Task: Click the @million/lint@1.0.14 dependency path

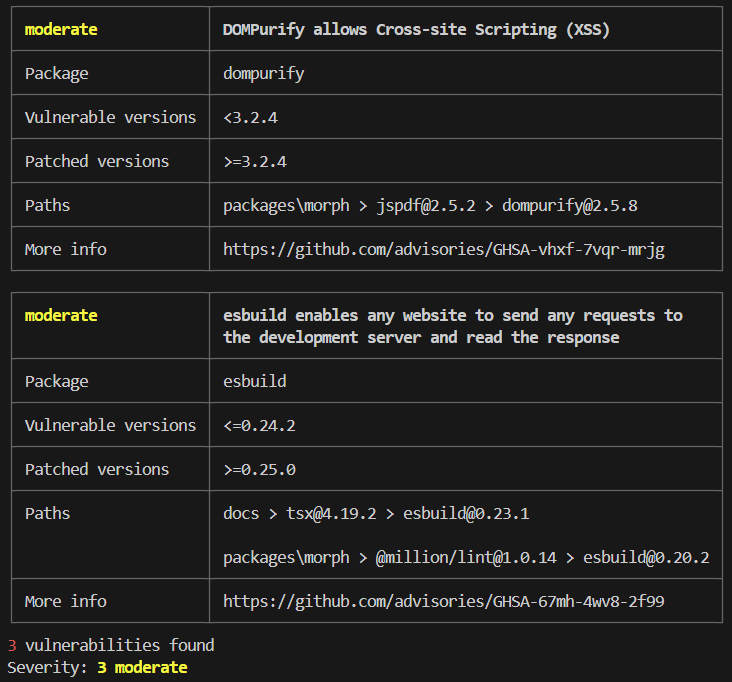Action: (x=465, y=557)
